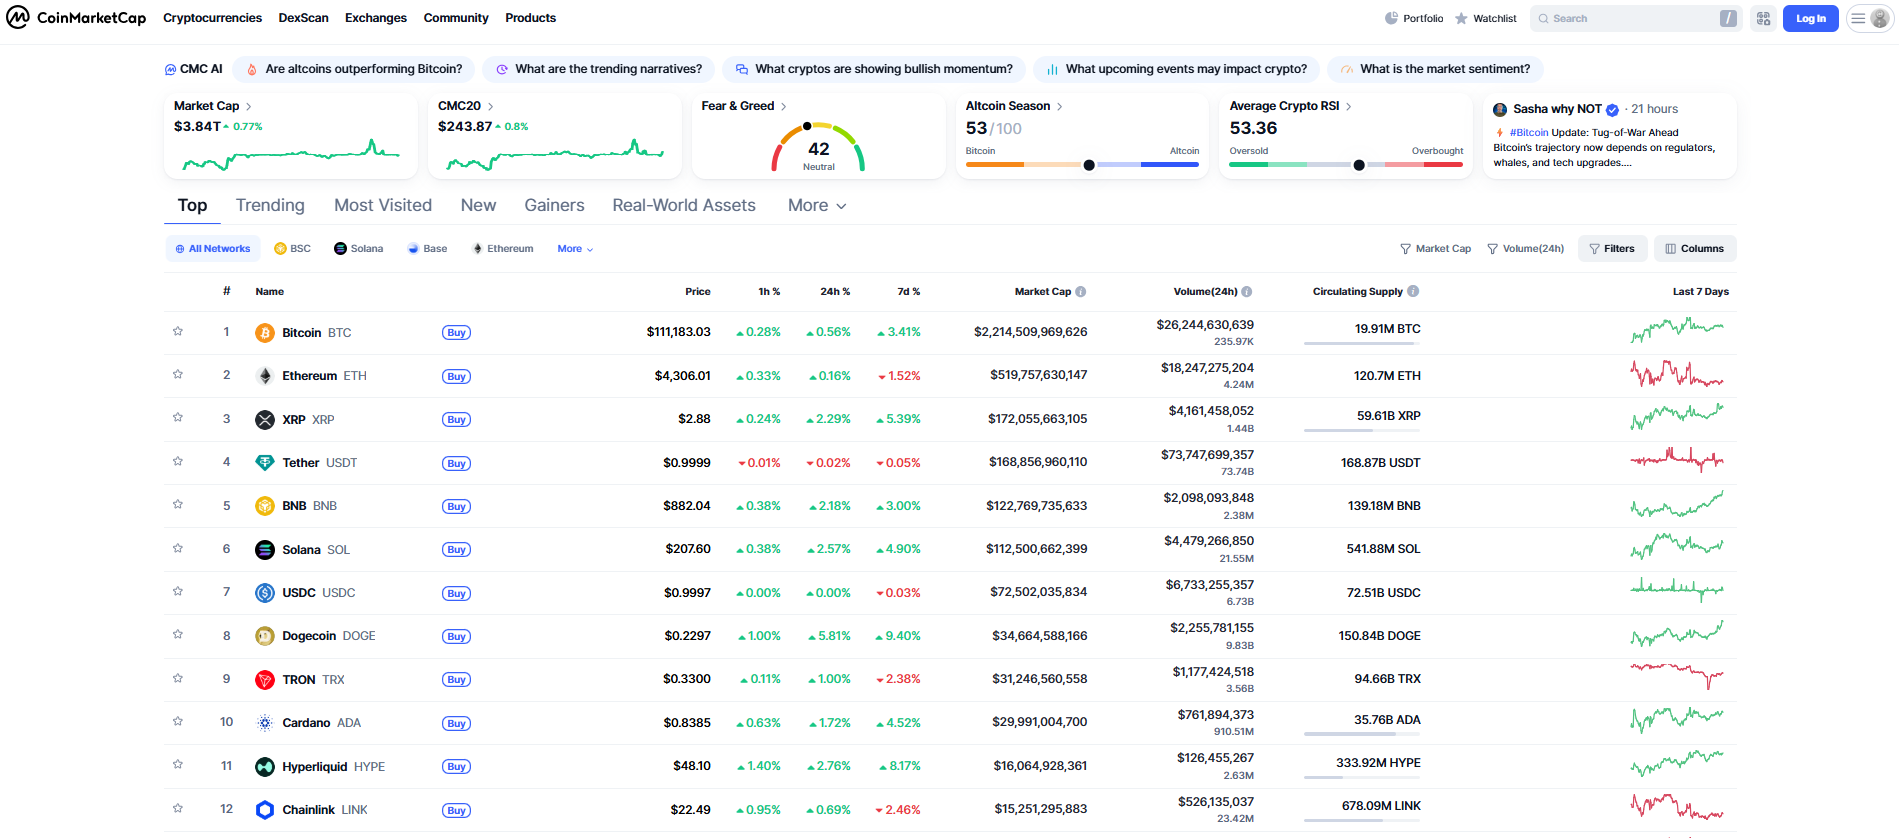Toggle the watchlist star for Solana
The image size is (1899, 838).
click(178, 549)
